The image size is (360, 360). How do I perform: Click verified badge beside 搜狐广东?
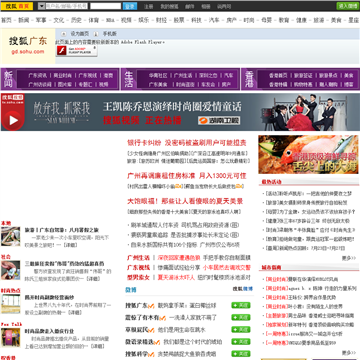coord(151,306)
